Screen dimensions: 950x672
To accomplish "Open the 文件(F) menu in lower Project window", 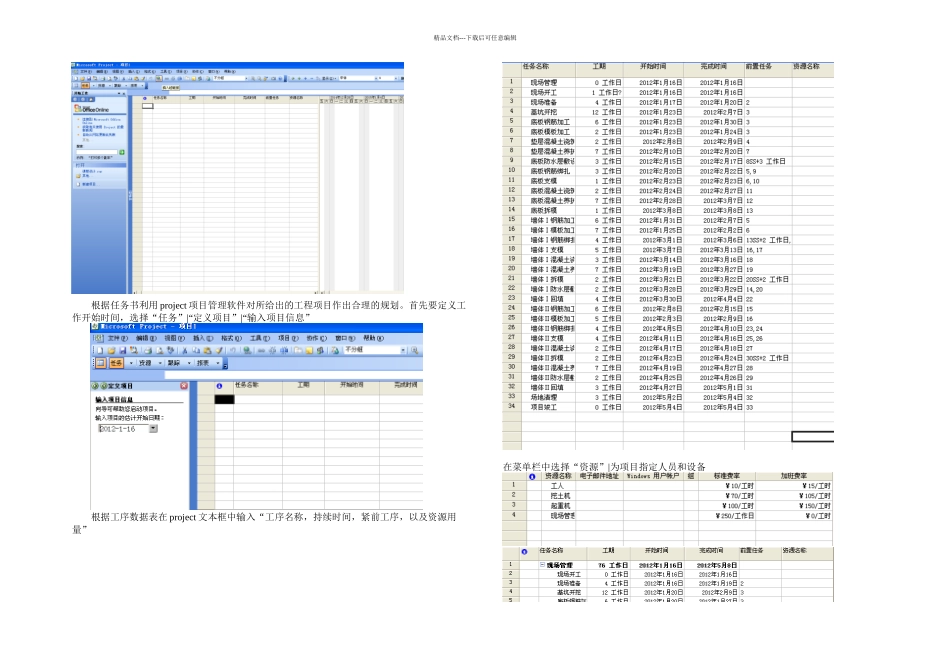I will (118, 338).
